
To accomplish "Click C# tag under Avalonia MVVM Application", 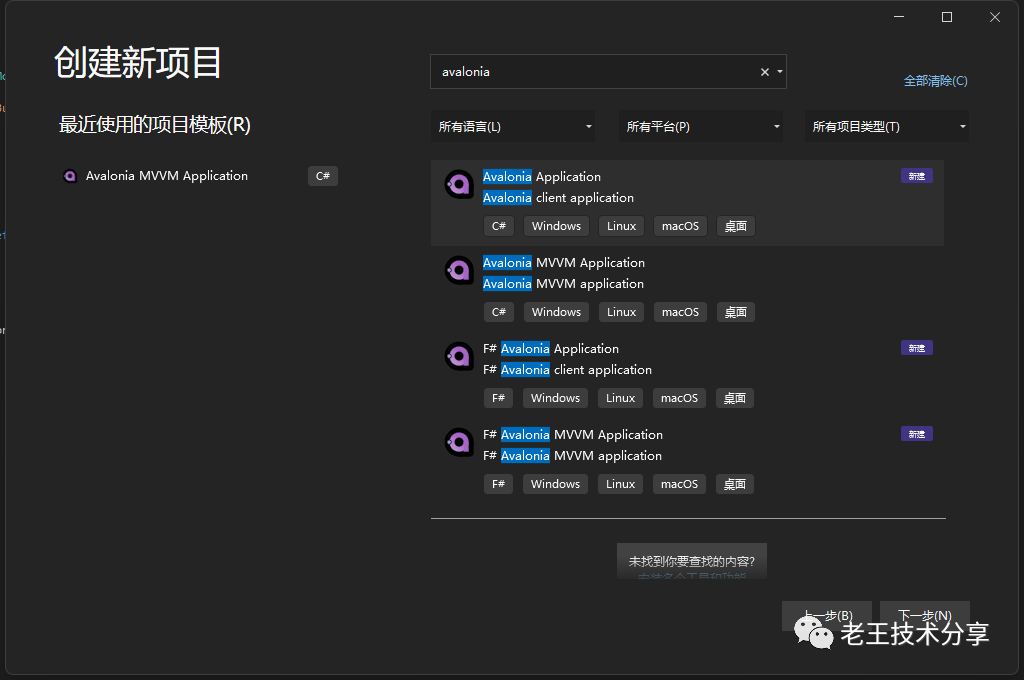I will click(499, 312).
